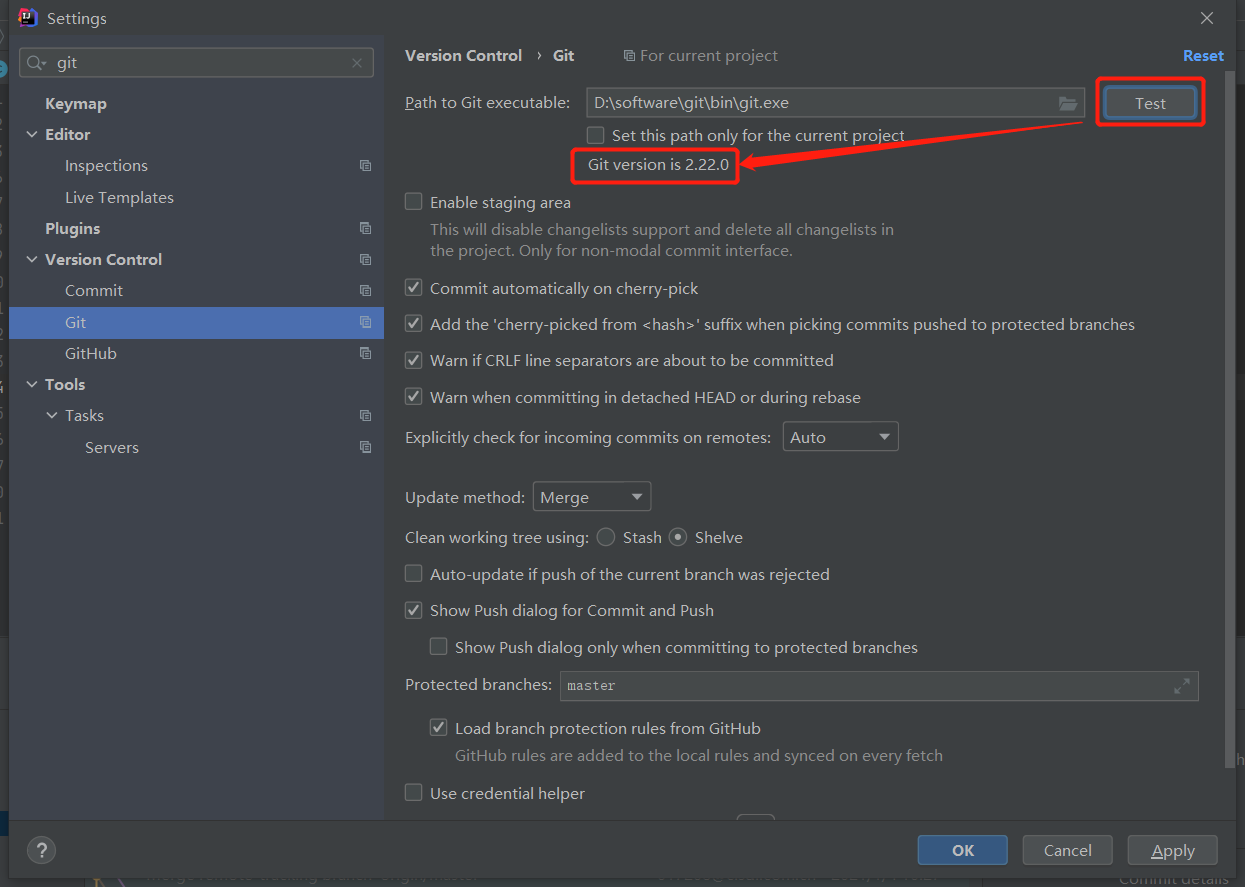The image size is (1245, 887).
Task: Click the settings search field containing 'git'
Action: (197, 63)
